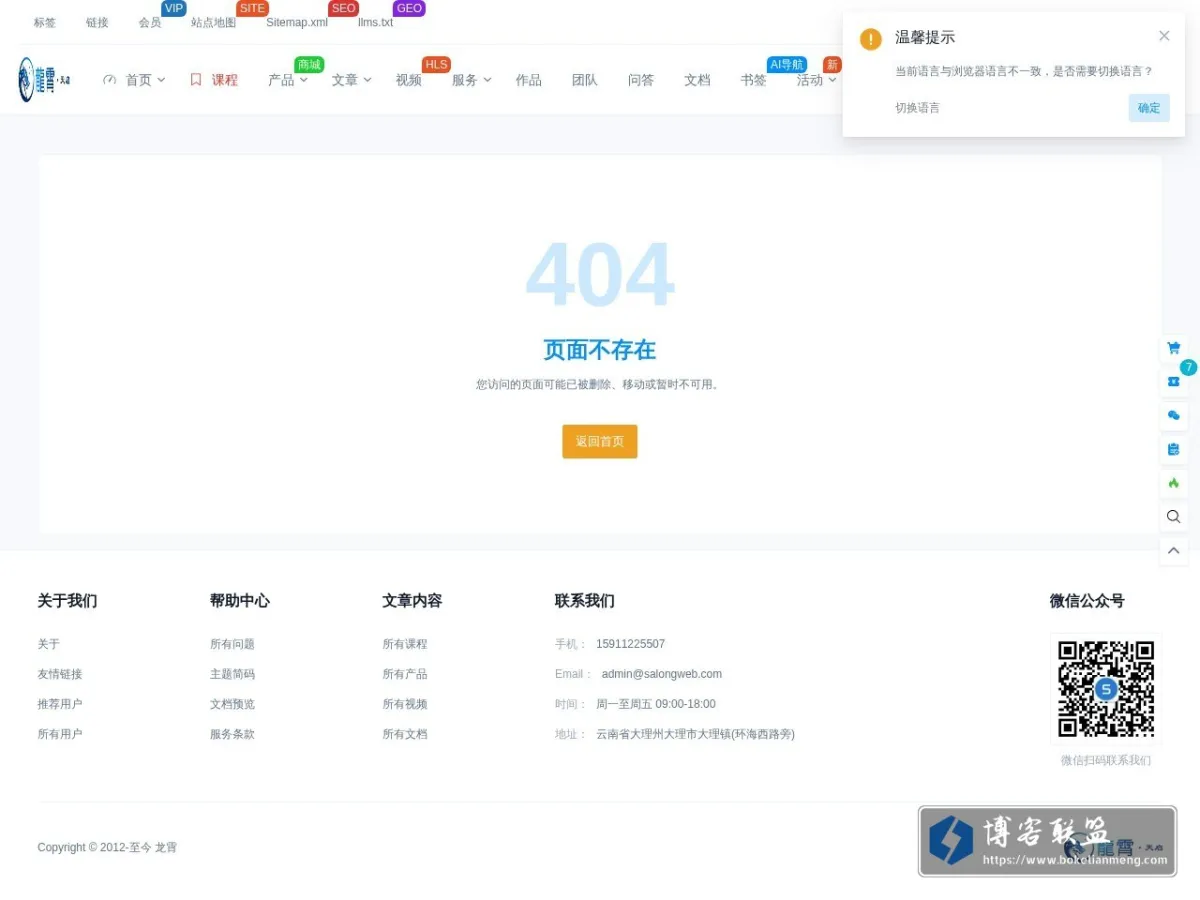Viewport: 1200px width, 900px height.
Task: Click footer link 所有视频
Action: [x=405, y=704]
